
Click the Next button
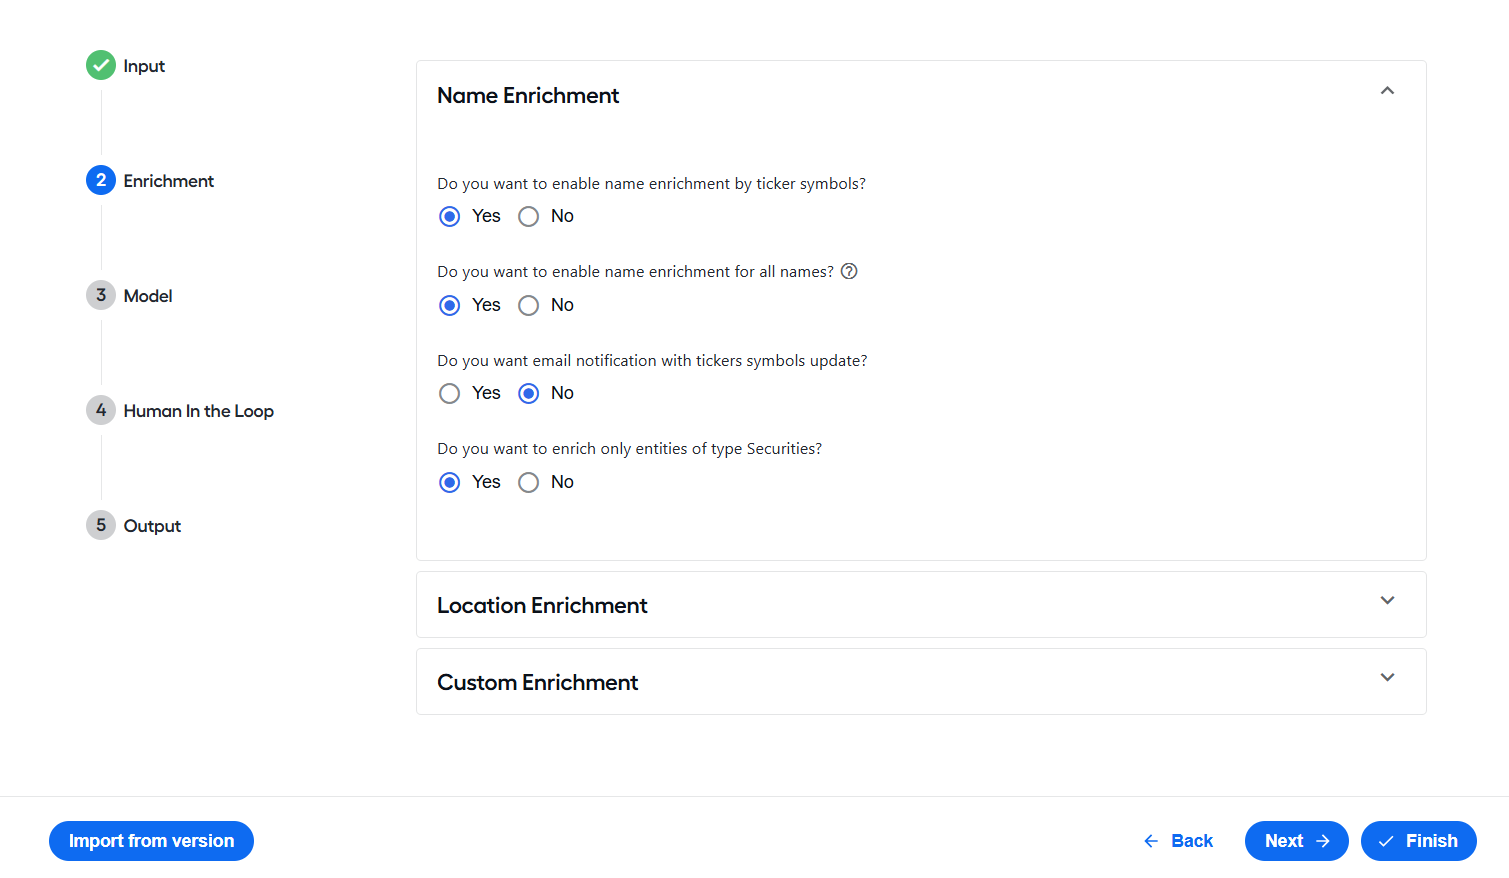1297,841
